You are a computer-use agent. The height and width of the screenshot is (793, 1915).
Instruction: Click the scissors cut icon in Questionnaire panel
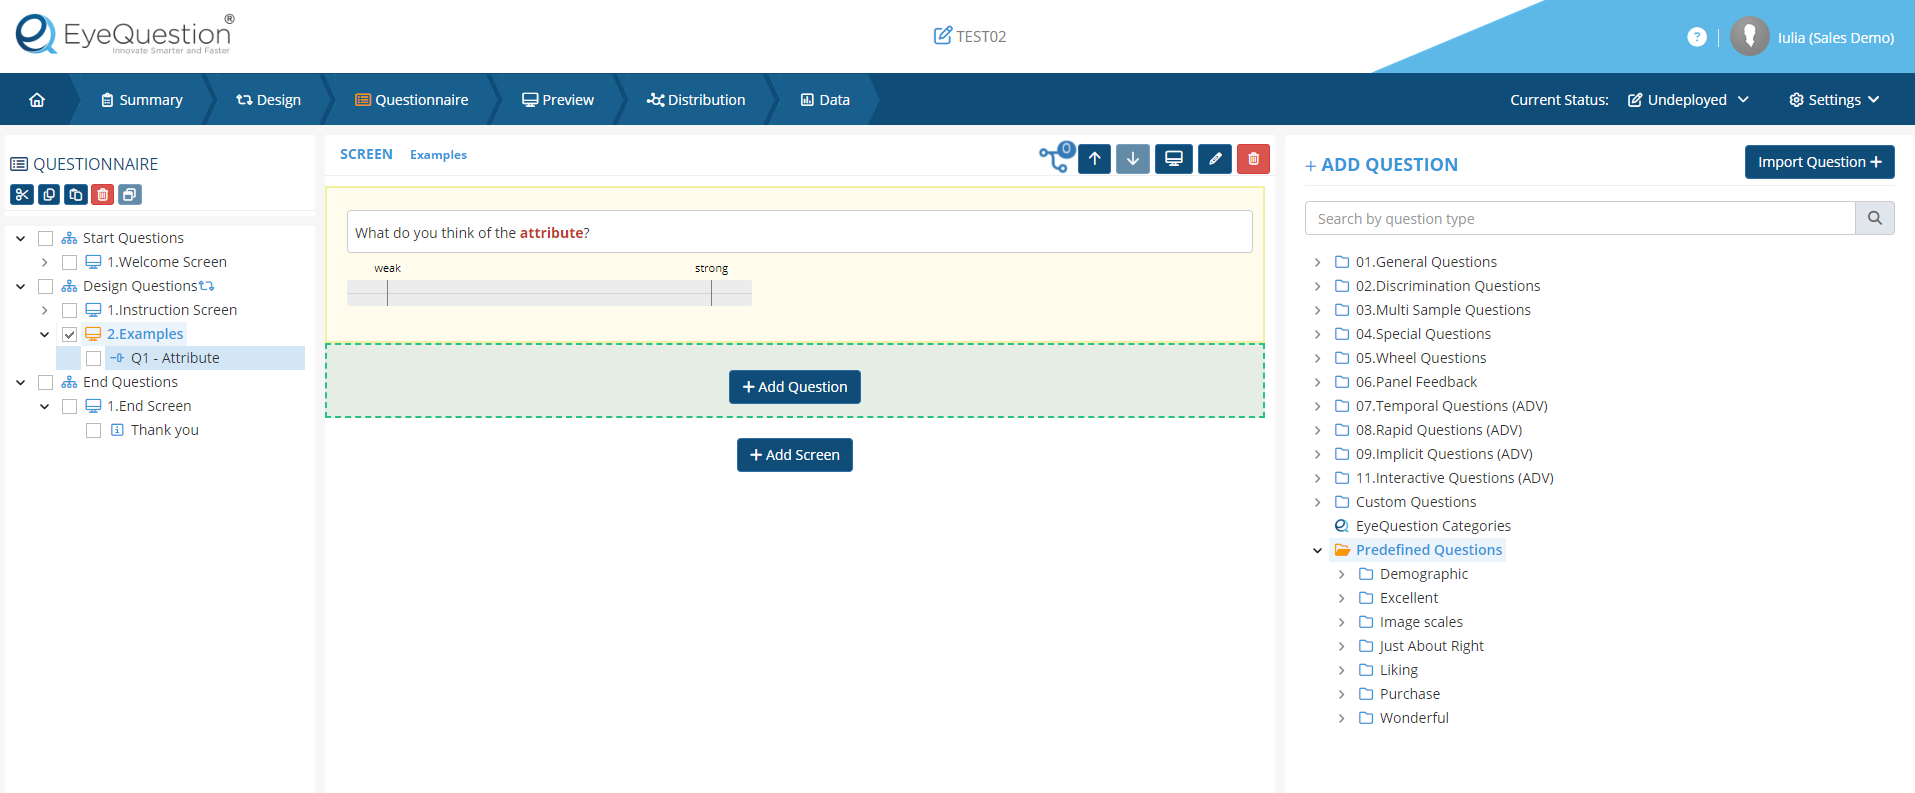pos(22,195)
